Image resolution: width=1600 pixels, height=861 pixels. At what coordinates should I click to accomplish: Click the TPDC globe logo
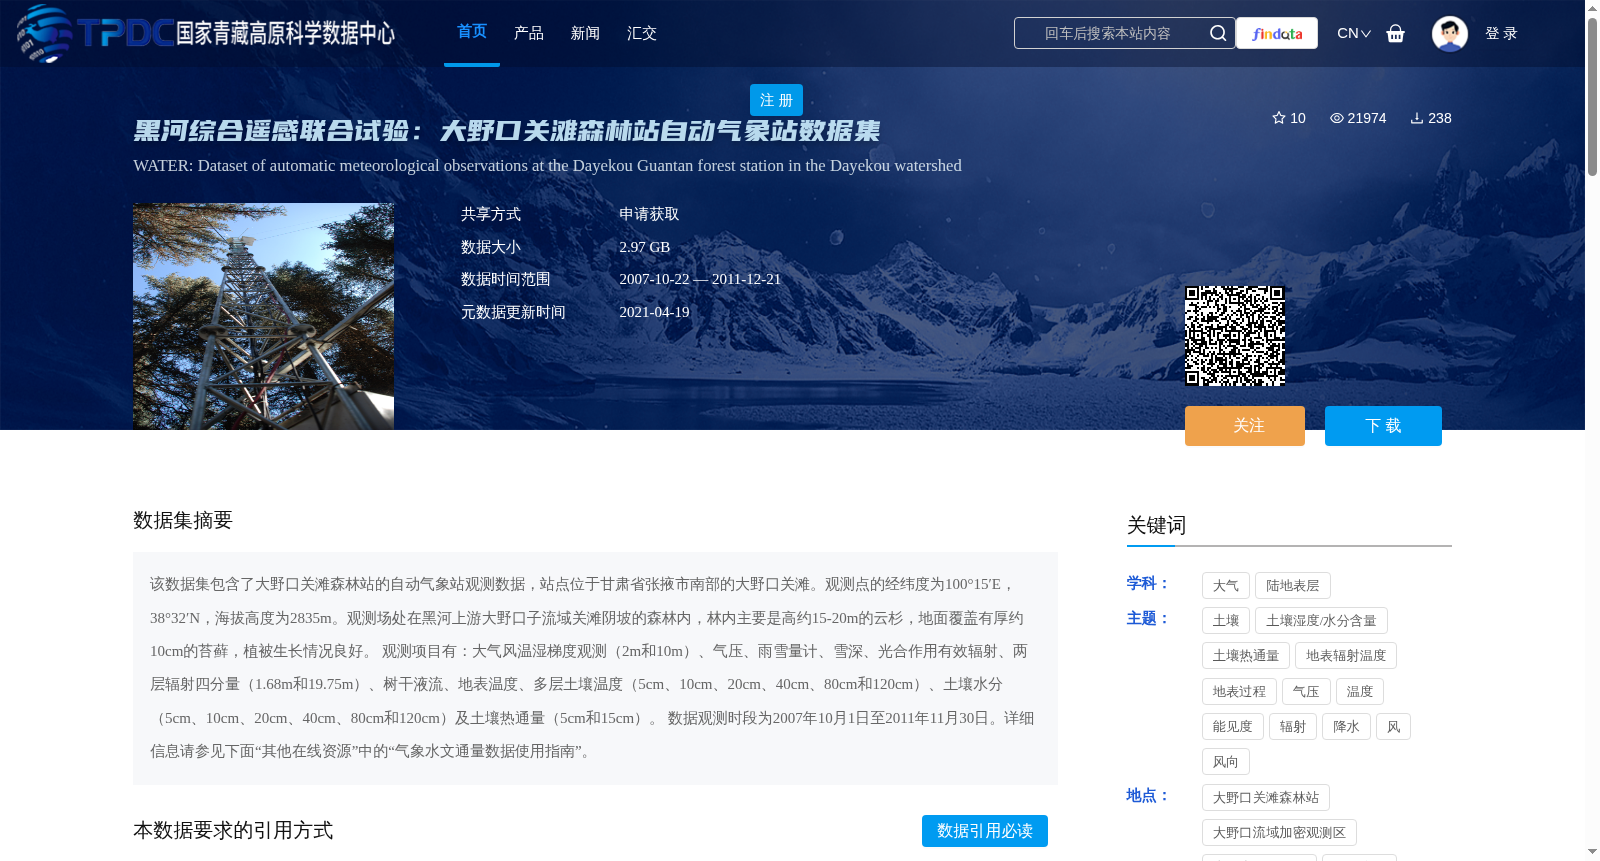[x=44, y=33]
